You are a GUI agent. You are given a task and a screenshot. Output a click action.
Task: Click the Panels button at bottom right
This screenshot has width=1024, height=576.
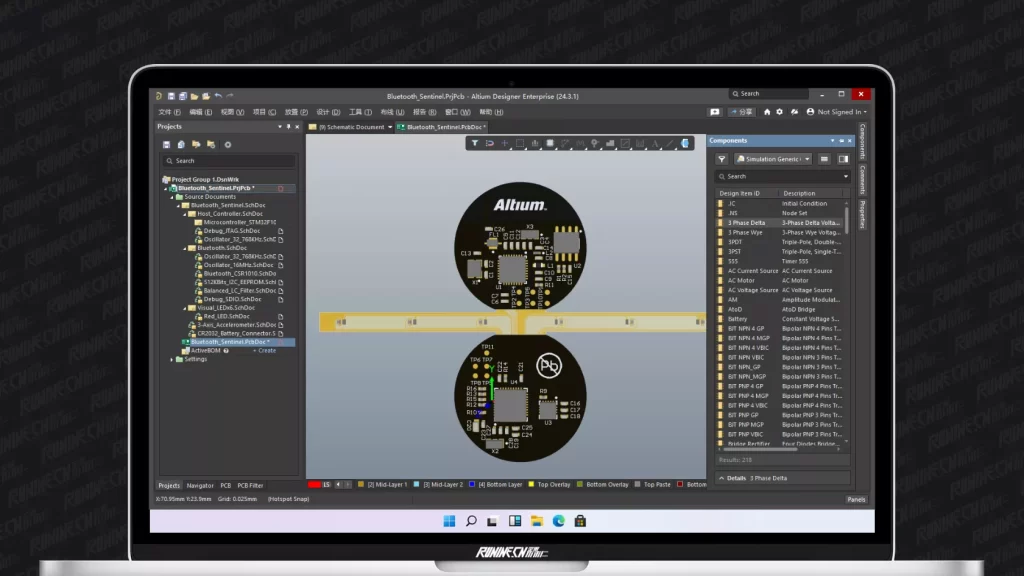(856, 499)
